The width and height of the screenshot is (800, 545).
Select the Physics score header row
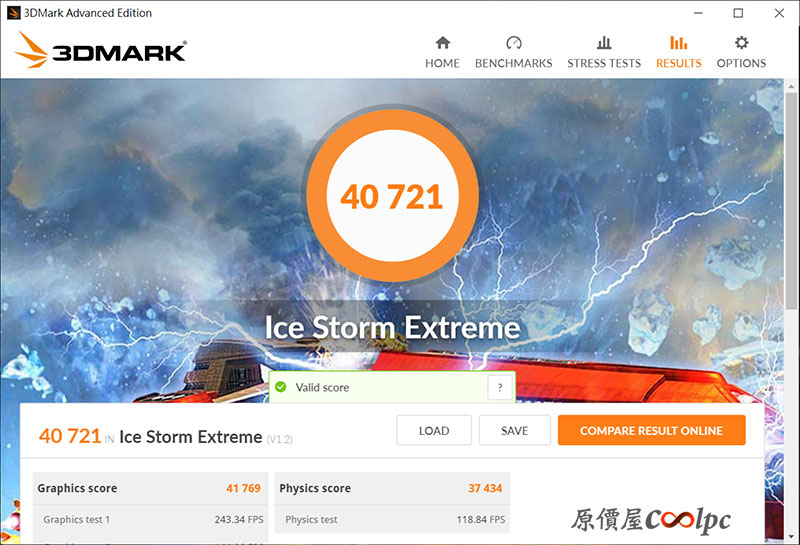392,488
